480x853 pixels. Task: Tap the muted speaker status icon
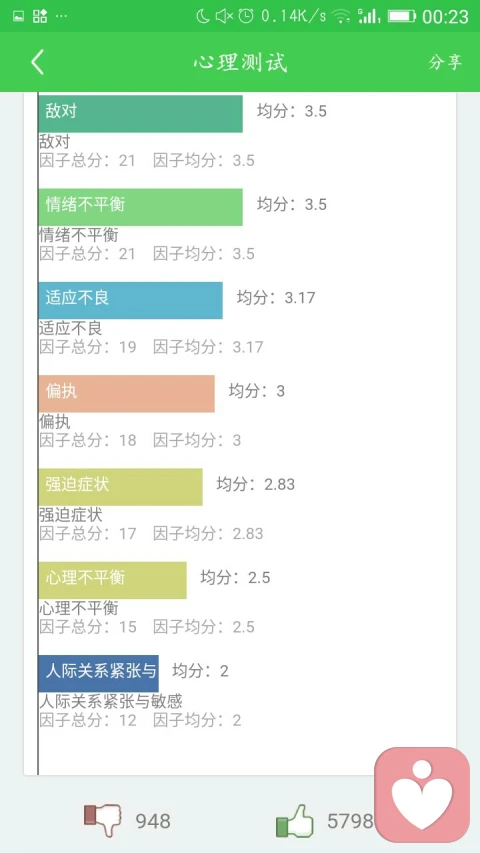point(224,16)
